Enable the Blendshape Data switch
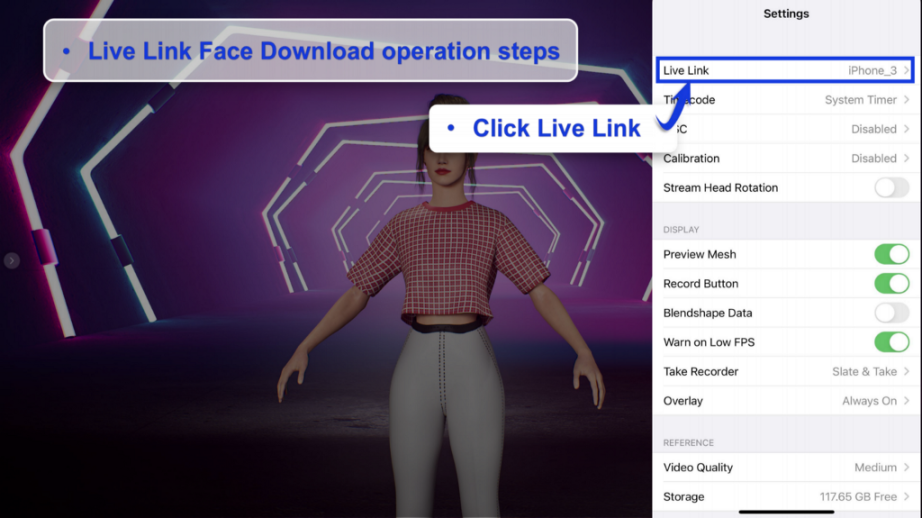Viewport: 922px width, 518px height. (890, 313)
